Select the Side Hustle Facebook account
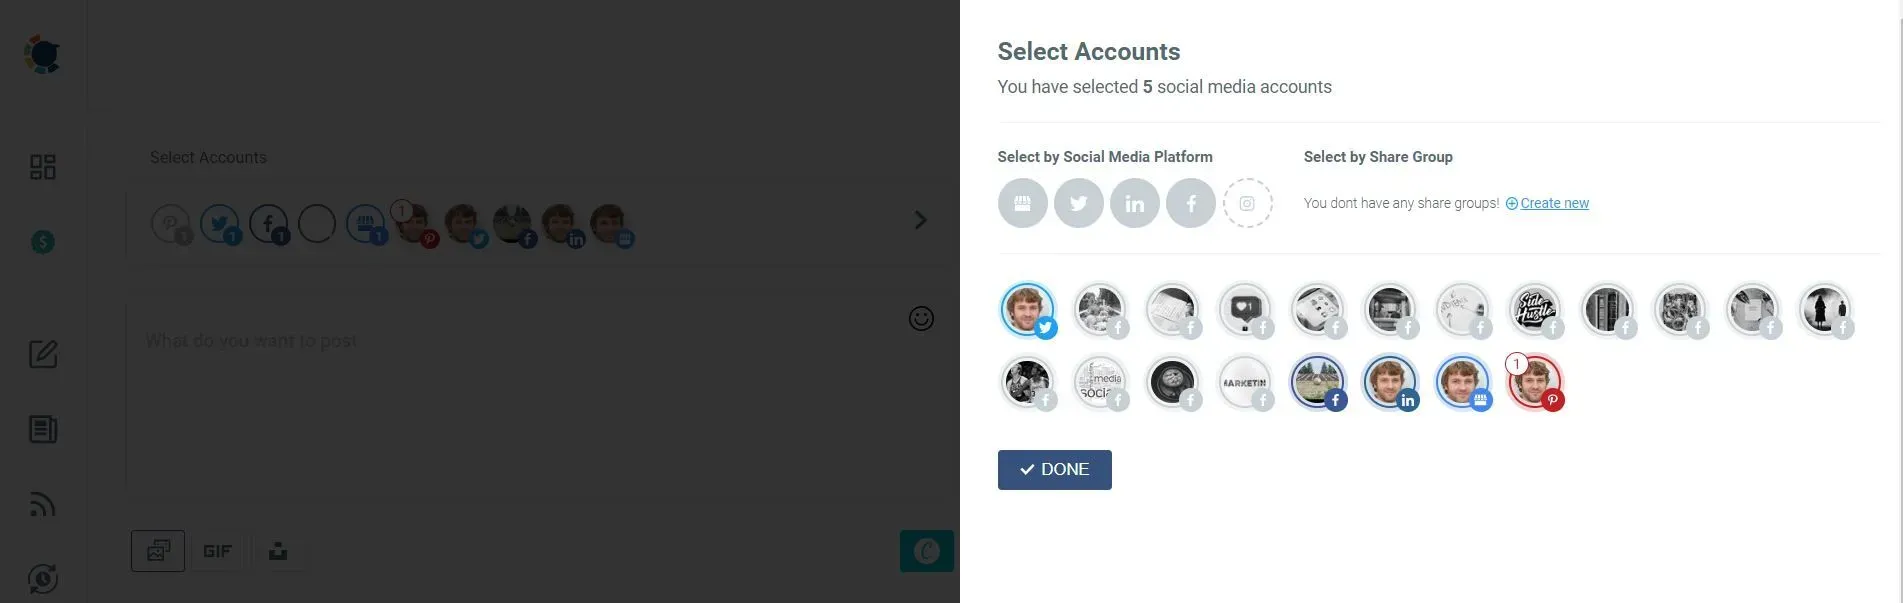This screenshot has width=1903, height=603. [x=1535, y=308]
